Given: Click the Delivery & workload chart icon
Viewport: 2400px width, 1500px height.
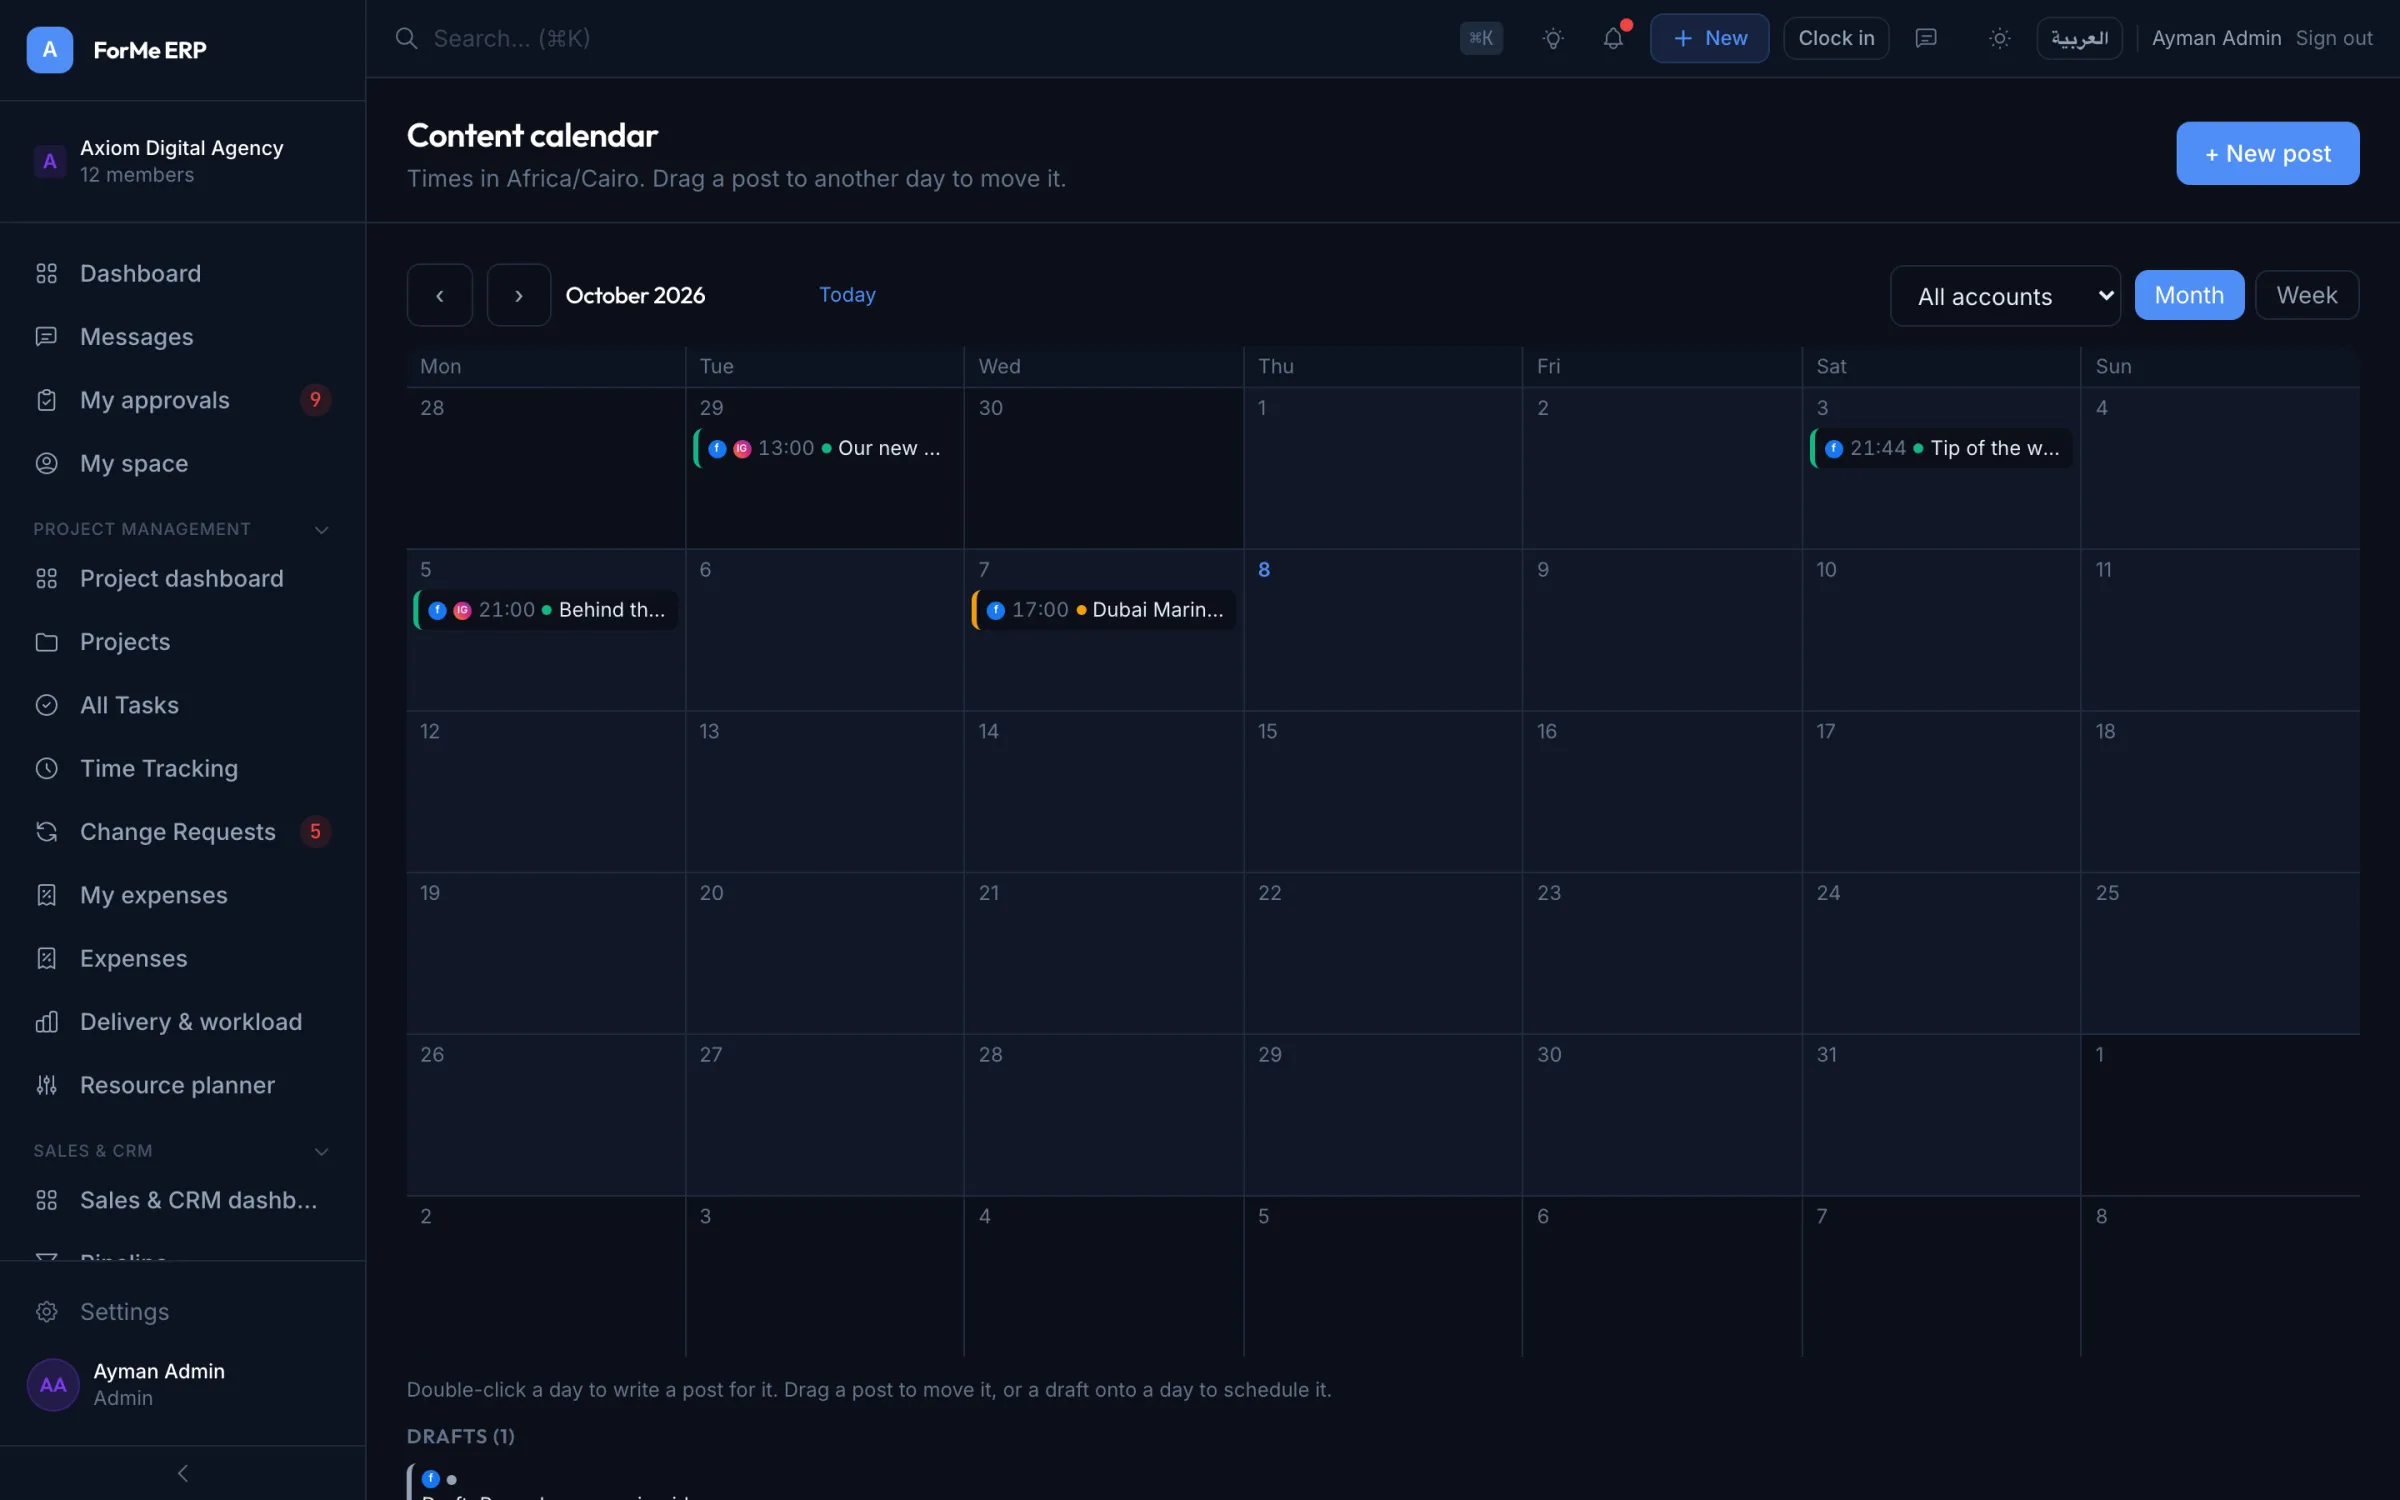Looking at the screenshot, I should coord(46,1021).
